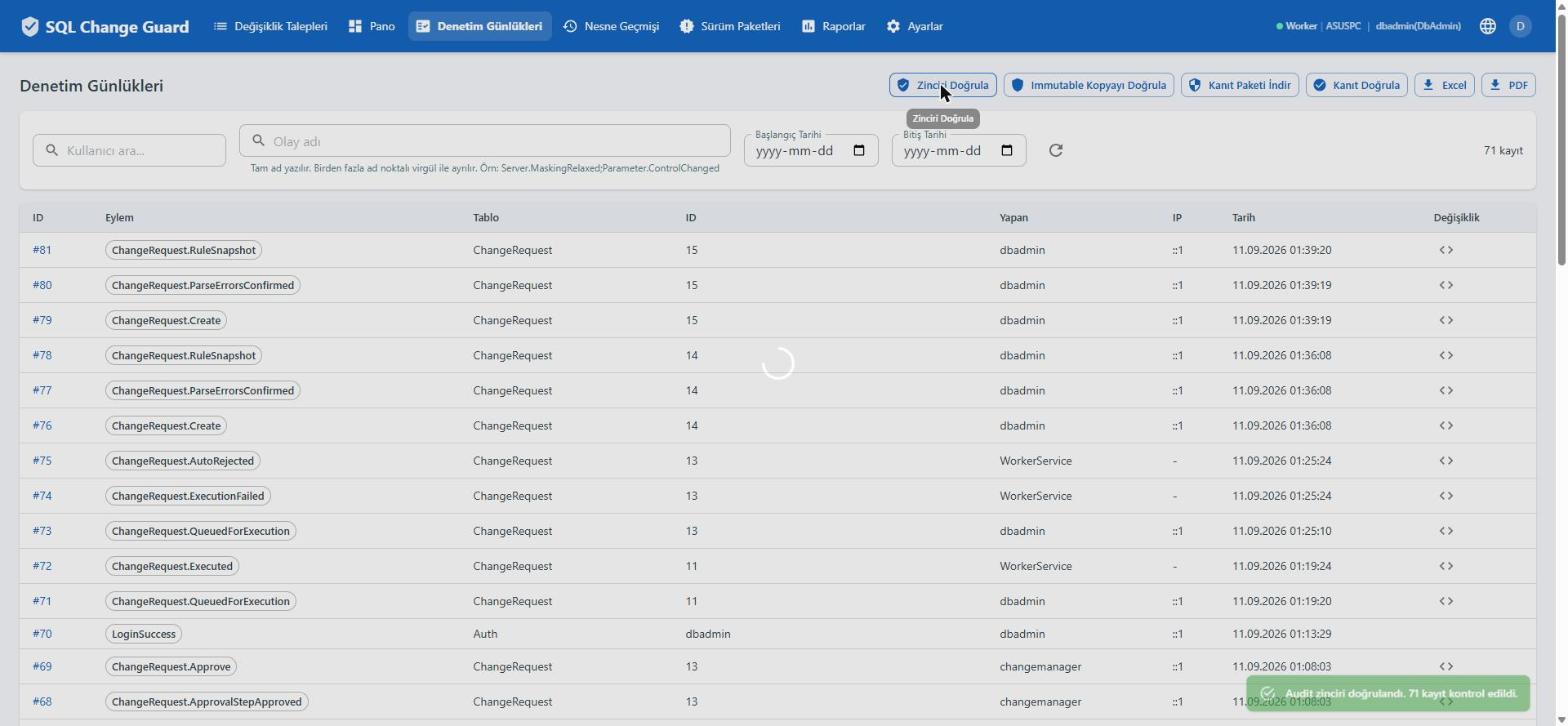The image size is (1568, 726).
Task: Click ChangeRequest.ExecutionFailed event chip
Action: pyautogui.click(x=188, y=496)
